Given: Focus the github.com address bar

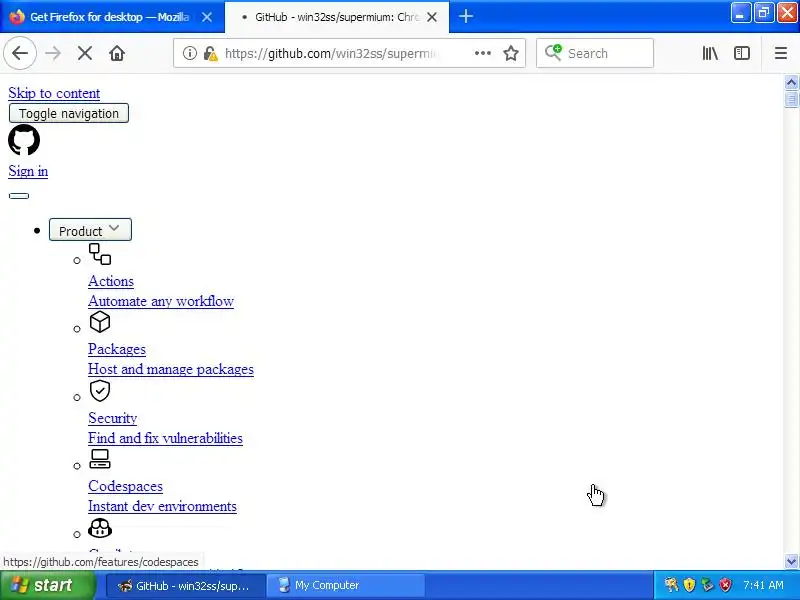Looking at the screenshot, I should pyautogui.click(x=332, y=53).
